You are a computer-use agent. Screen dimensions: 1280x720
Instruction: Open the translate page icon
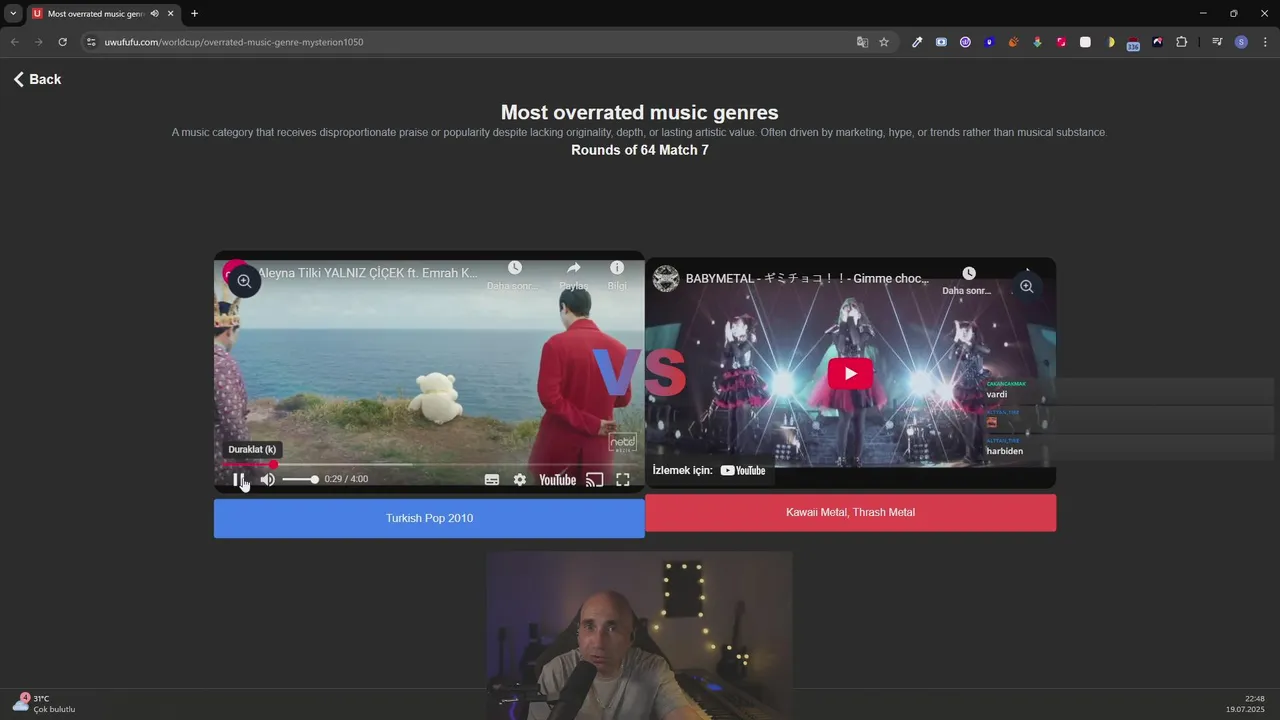tap(862, 42)
